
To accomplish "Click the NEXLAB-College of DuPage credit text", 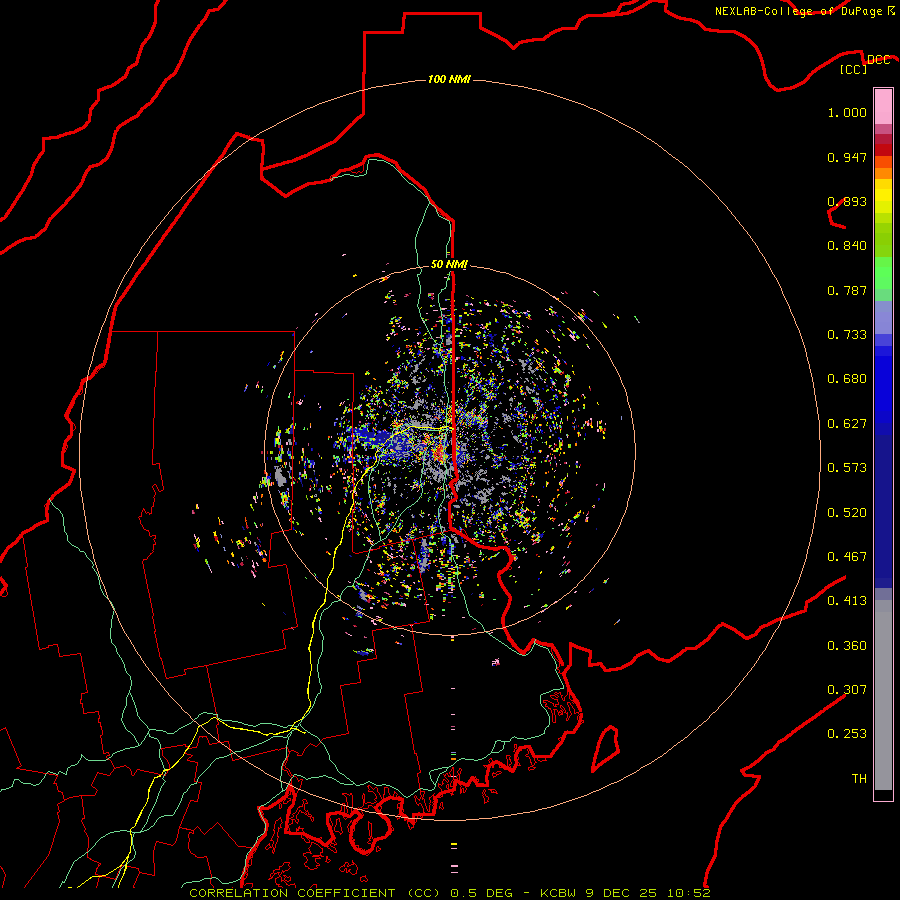I will coord(798,11).
